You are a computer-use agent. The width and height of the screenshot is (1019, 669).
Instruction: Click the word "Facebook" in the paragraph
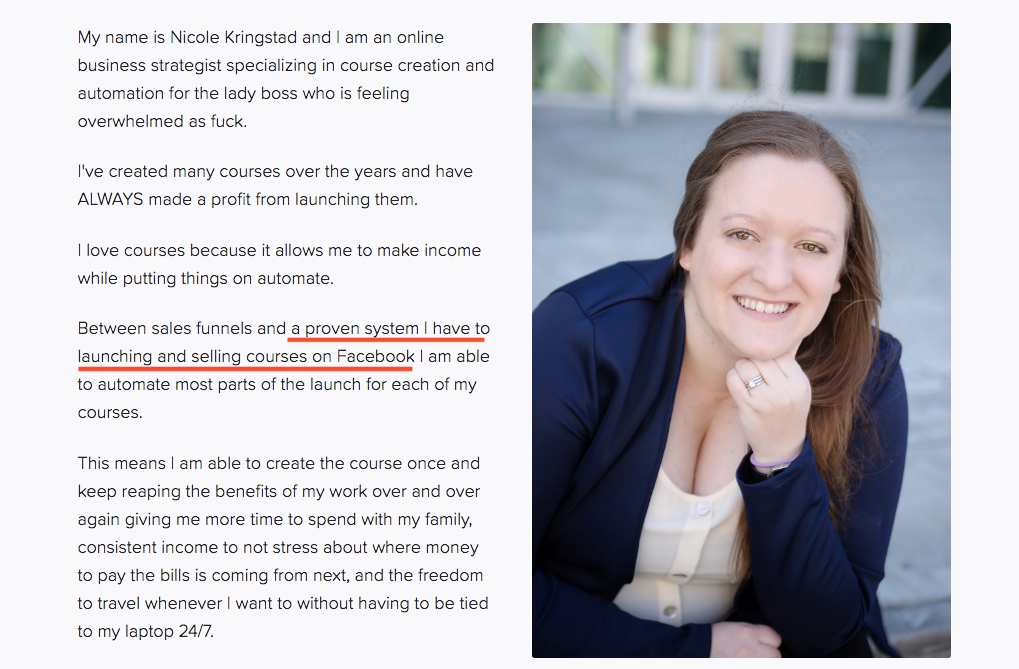point(375,356)
